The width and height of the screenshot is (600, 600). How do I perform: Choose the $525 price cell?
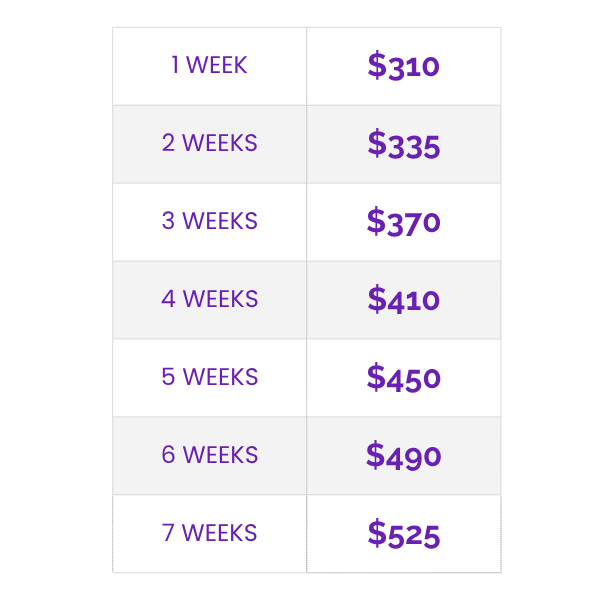click(403, 533)
